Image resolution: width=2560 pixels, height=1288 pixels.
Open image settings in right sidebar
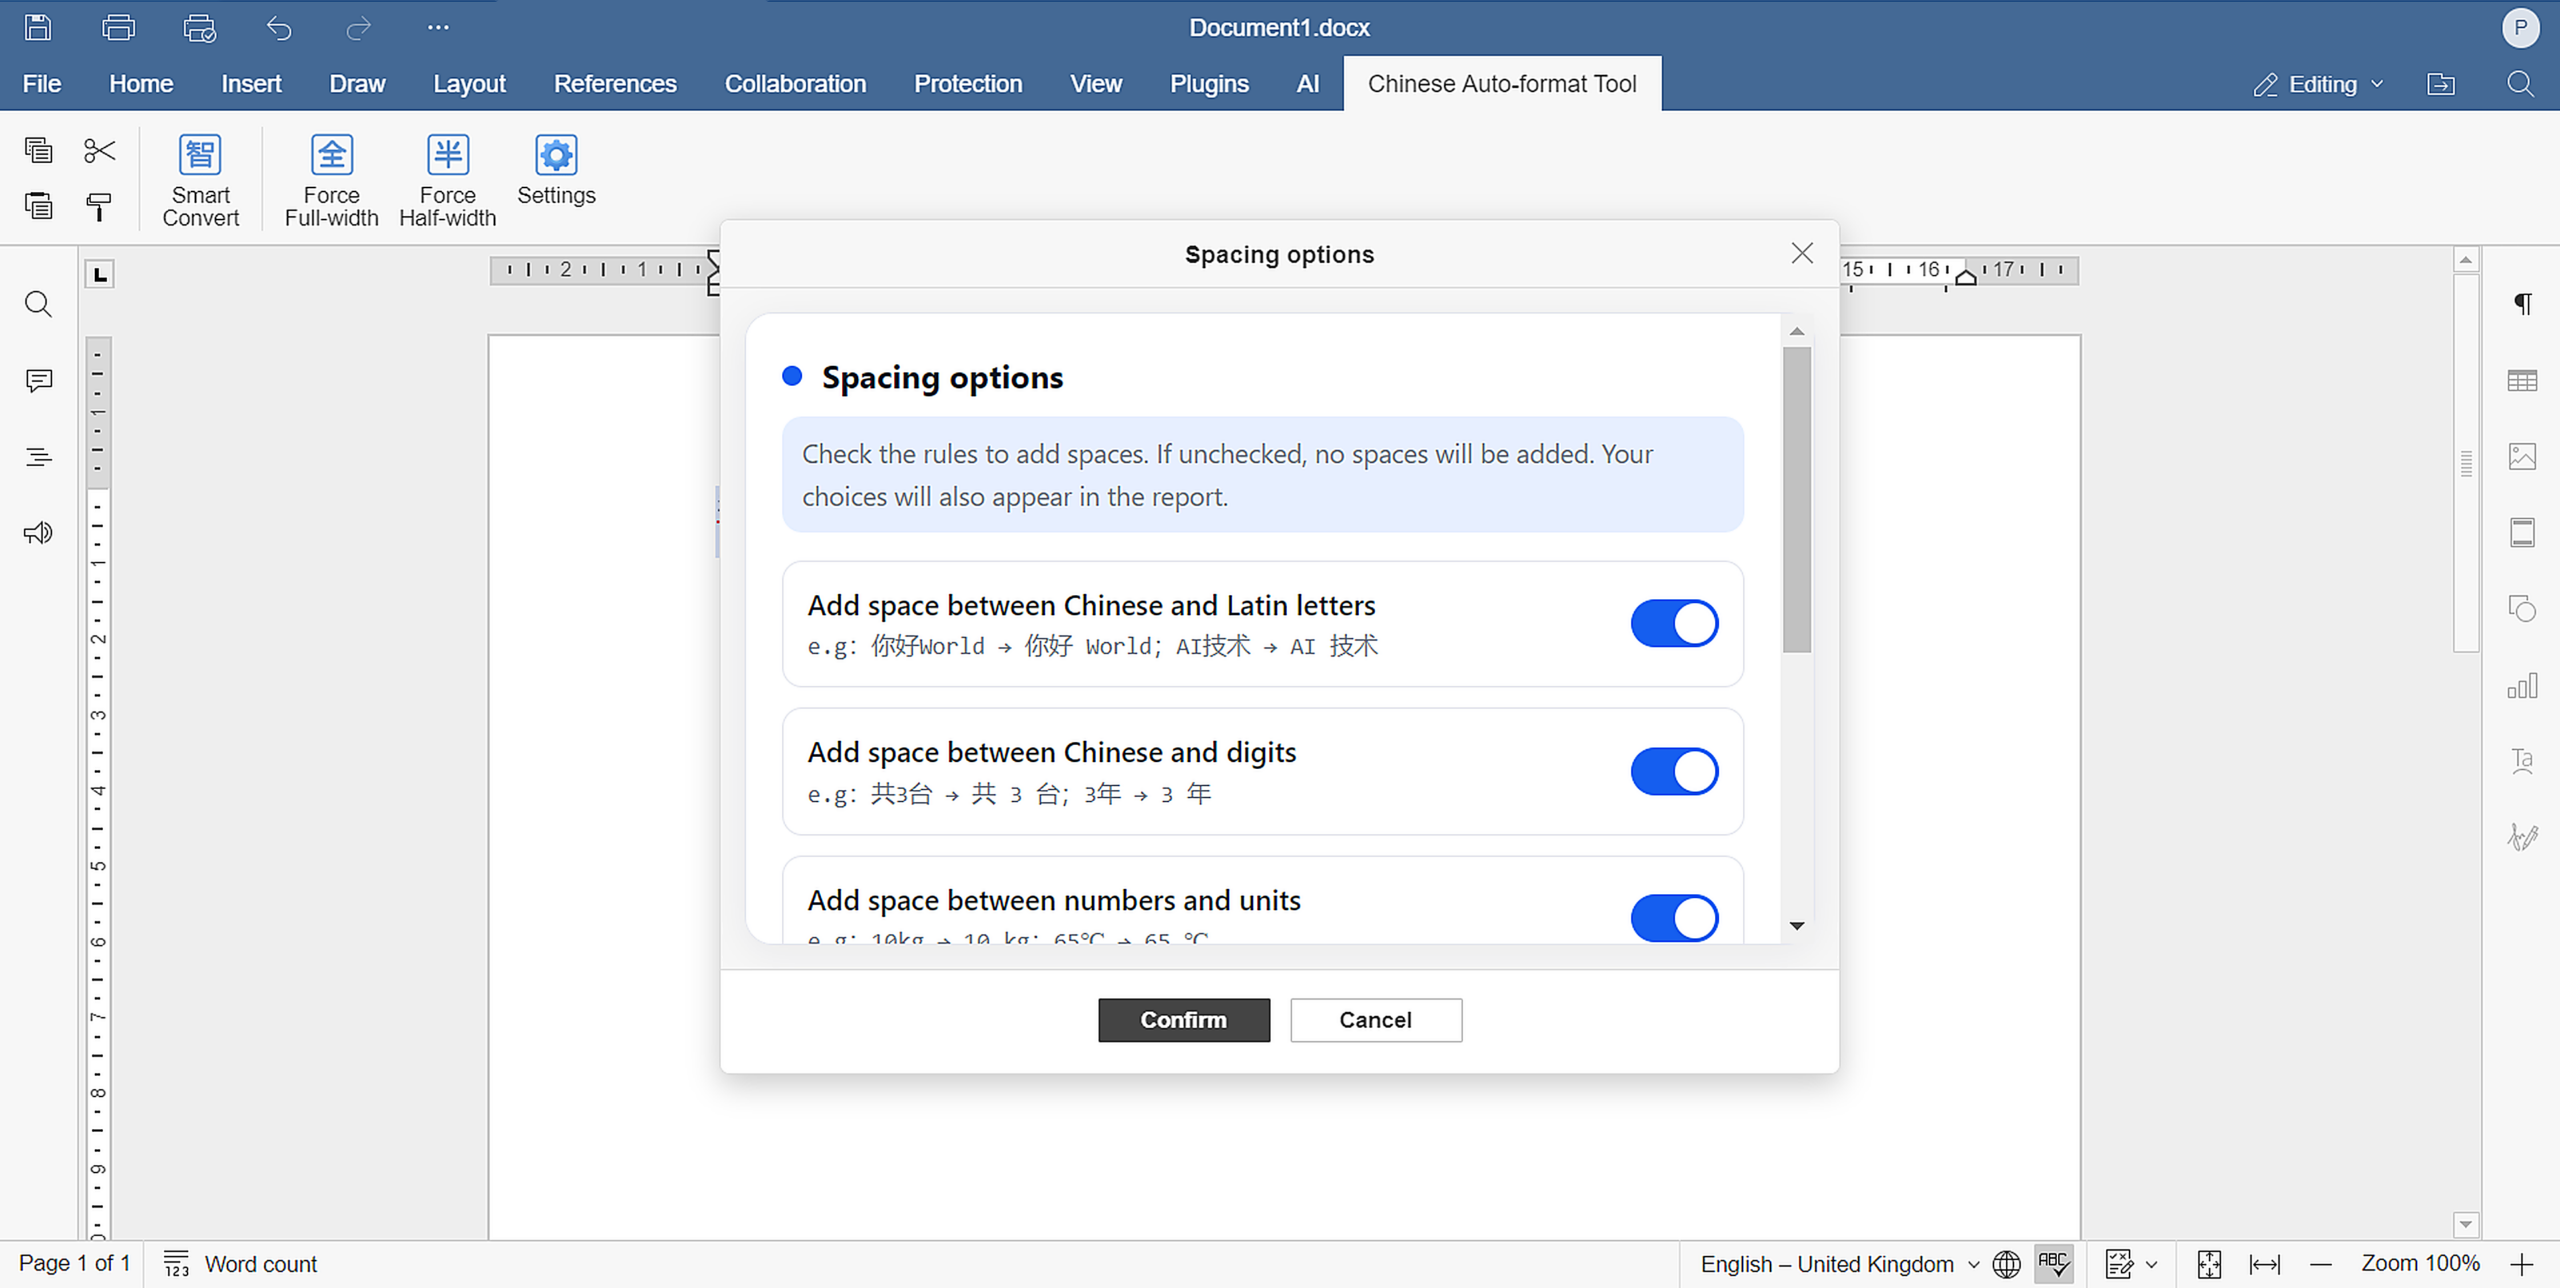click(x=2522, y=457)
